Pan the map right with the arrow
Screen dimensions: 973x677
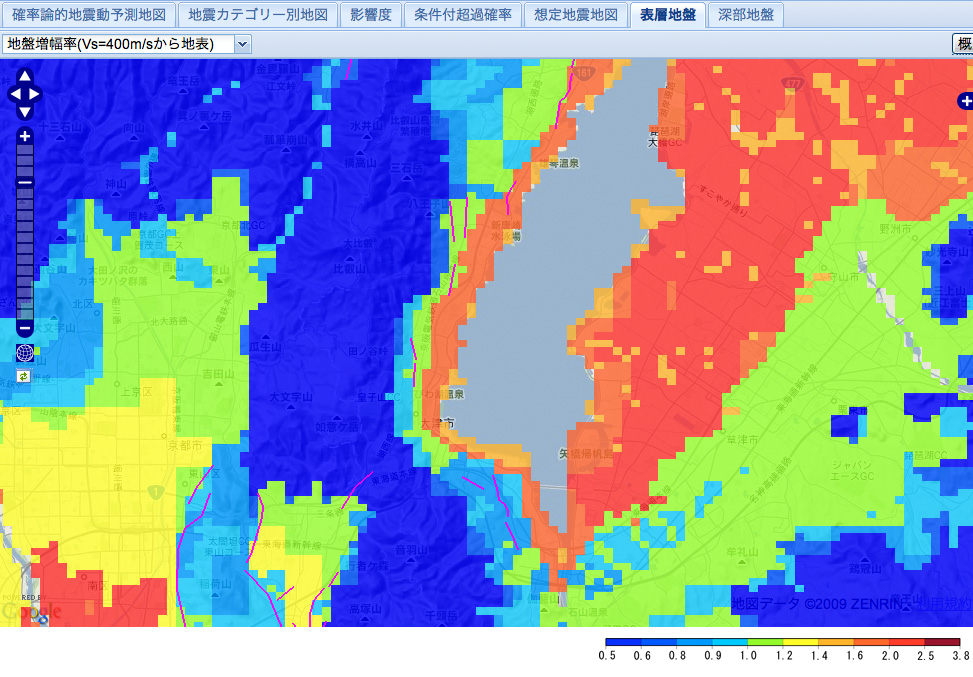pyautogui.click(x=34, y=94)
